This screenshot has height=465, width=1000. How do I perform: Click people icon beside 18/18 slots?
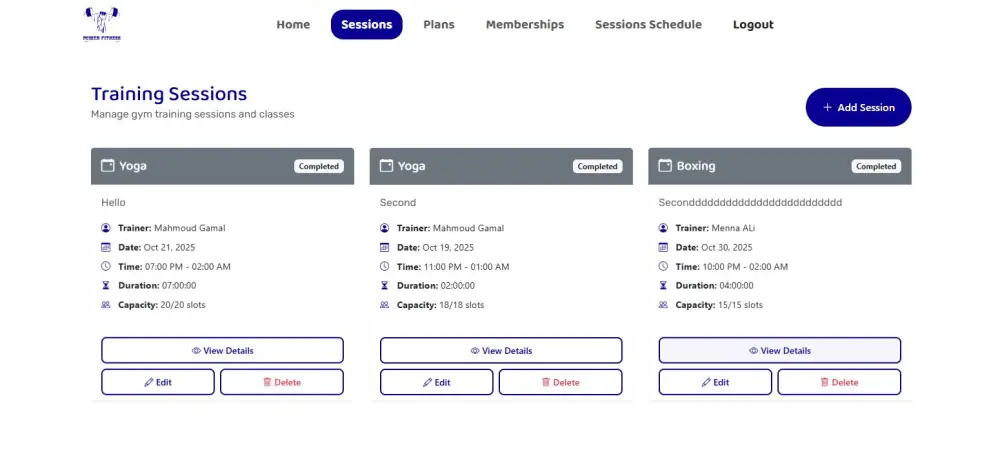[x=385, y=305]
